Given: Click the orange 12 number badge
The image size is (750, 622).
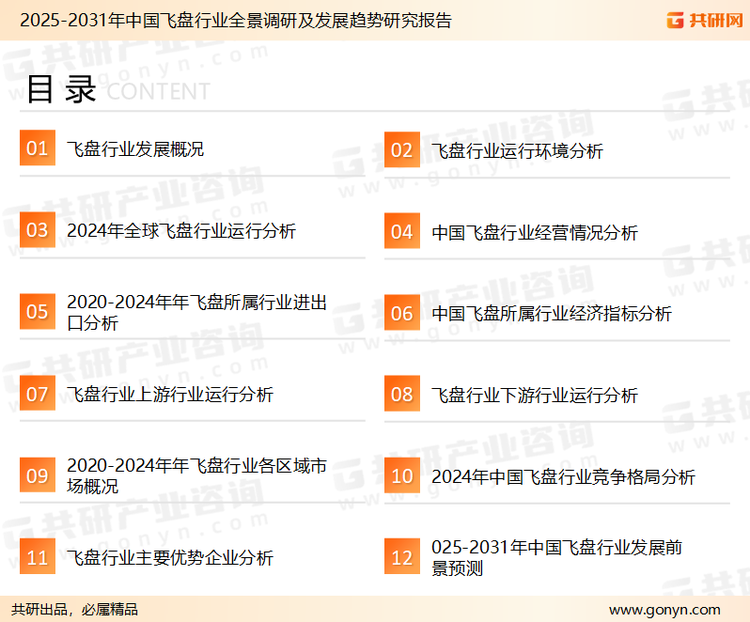Looking at the screenshot, I should pos(402,557).
